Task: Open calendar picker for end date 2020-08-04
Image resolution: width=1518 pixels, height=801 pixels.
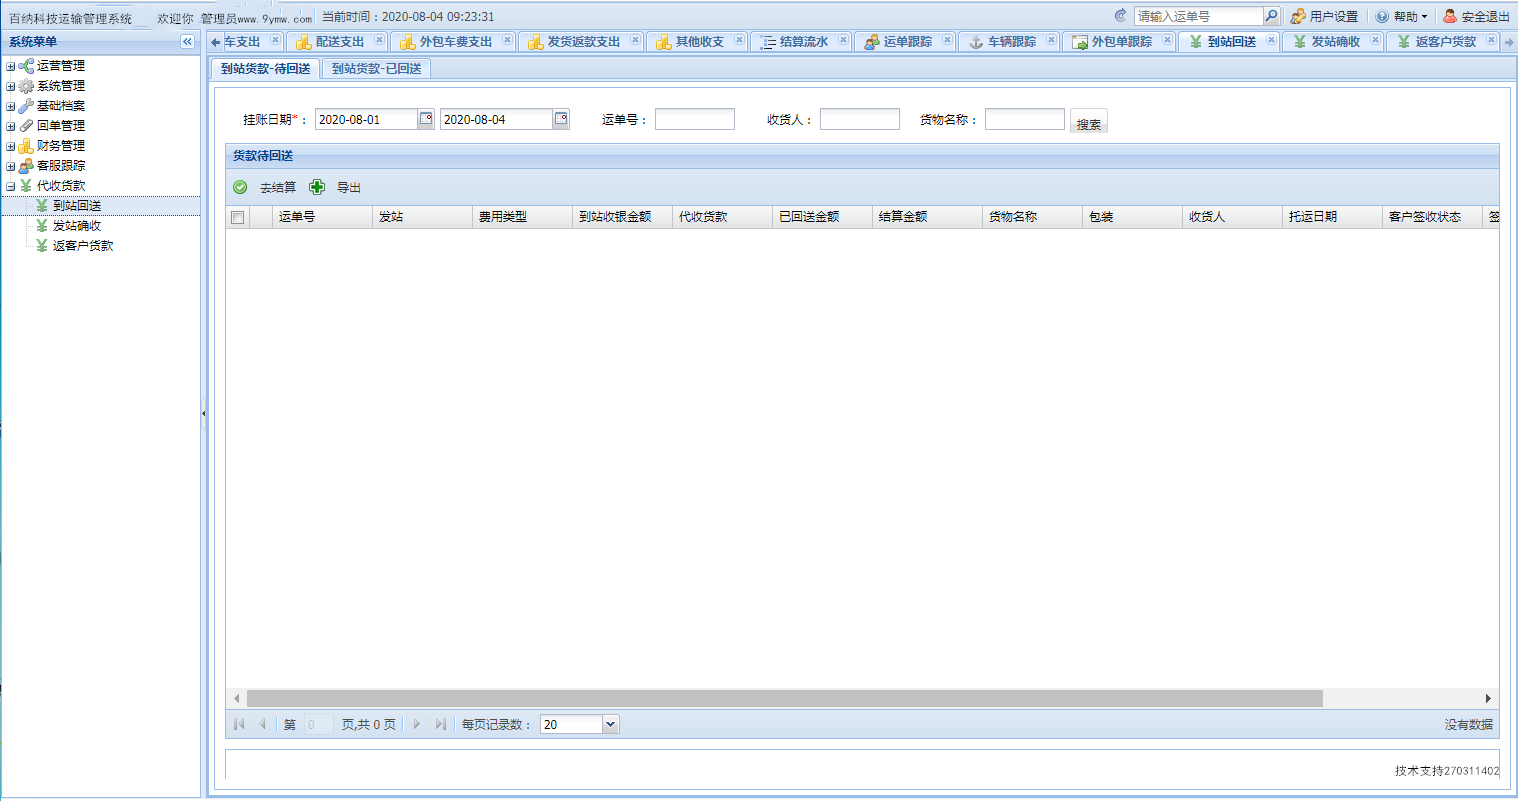Action: 561,119
